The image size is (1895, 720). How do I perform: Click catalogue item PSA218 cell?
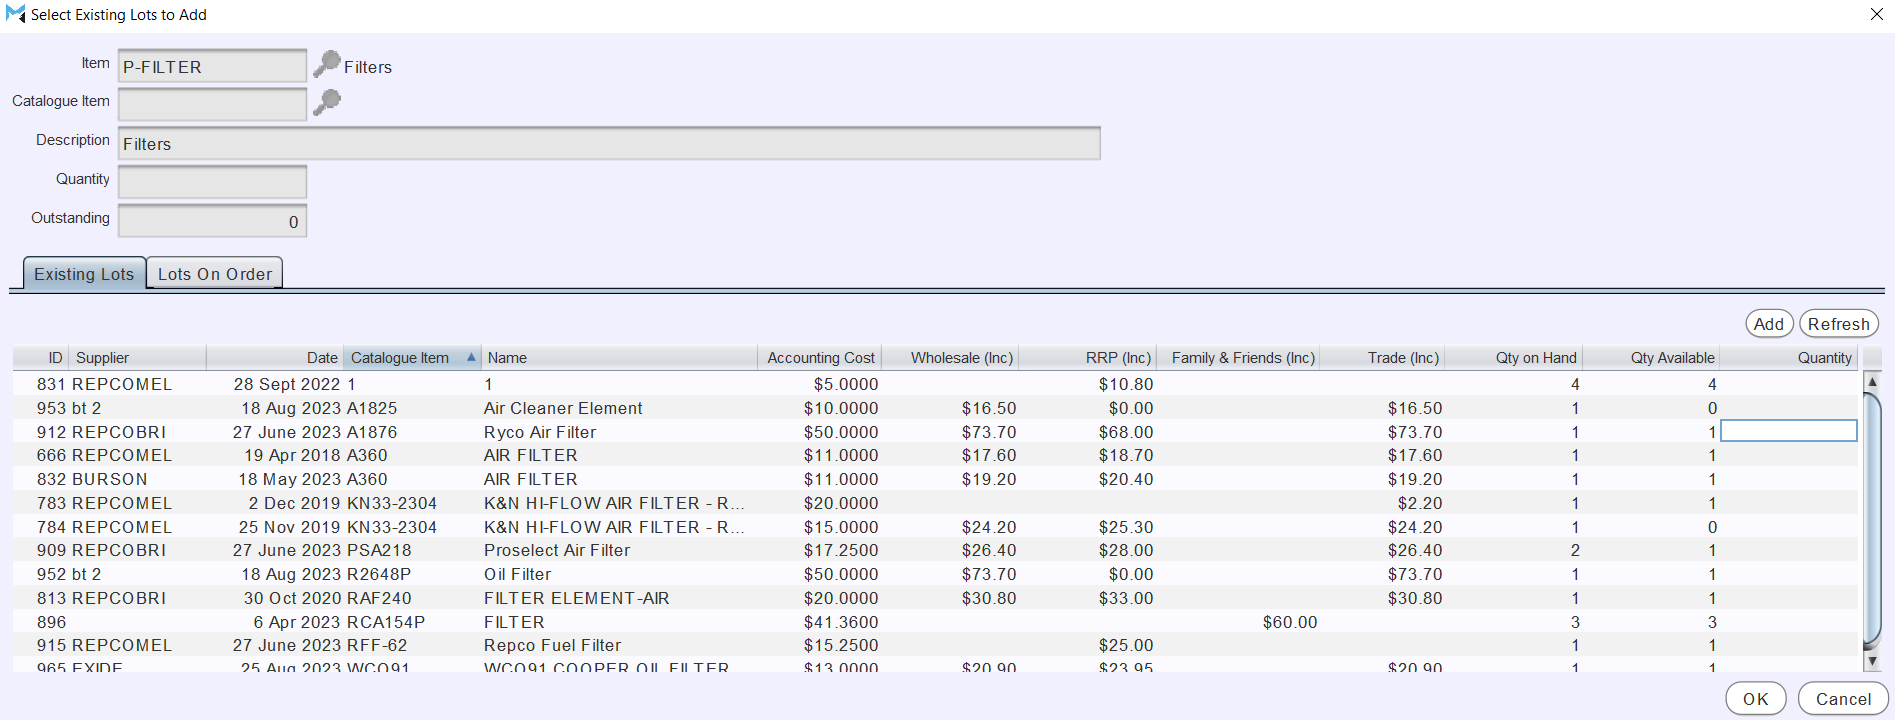click(379, 550)
